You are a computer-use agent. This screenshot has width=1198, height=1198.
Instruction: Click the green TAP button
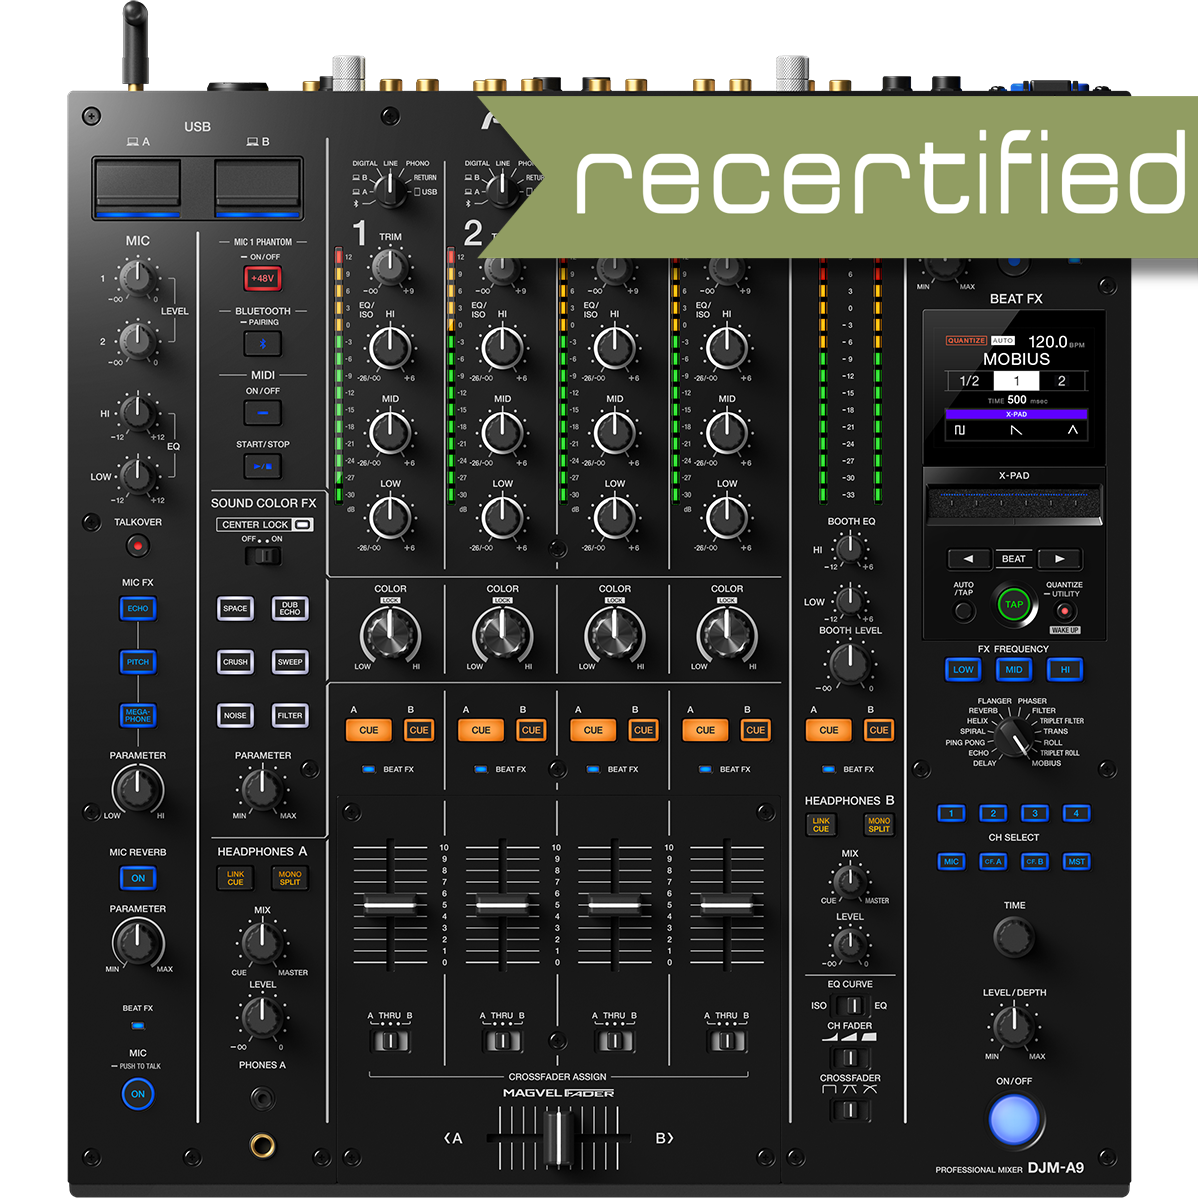[1014, 604]
